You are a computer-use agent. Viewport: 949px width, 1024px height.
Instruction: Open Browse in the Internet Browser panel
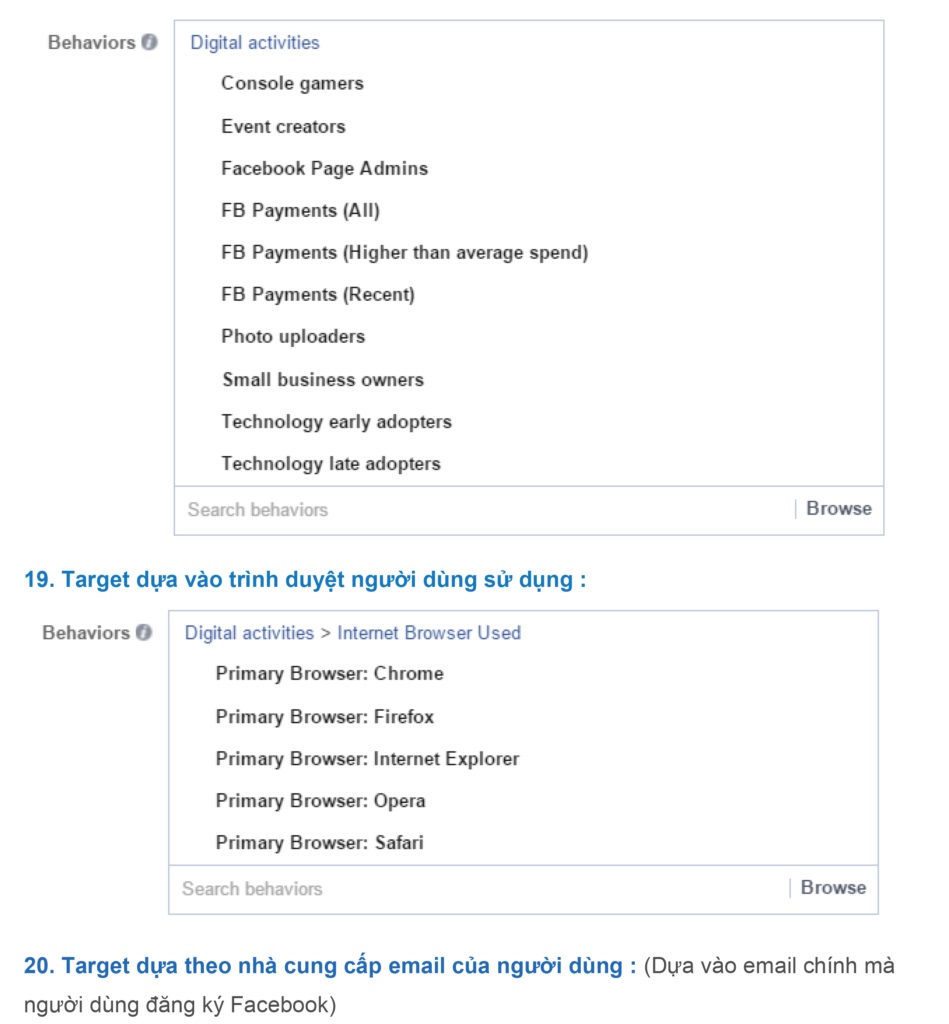pos(834,886)
